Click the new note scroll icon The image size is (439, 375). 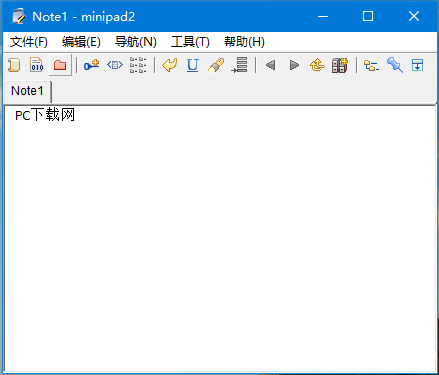pyautogui.click(x=14, y=65)
